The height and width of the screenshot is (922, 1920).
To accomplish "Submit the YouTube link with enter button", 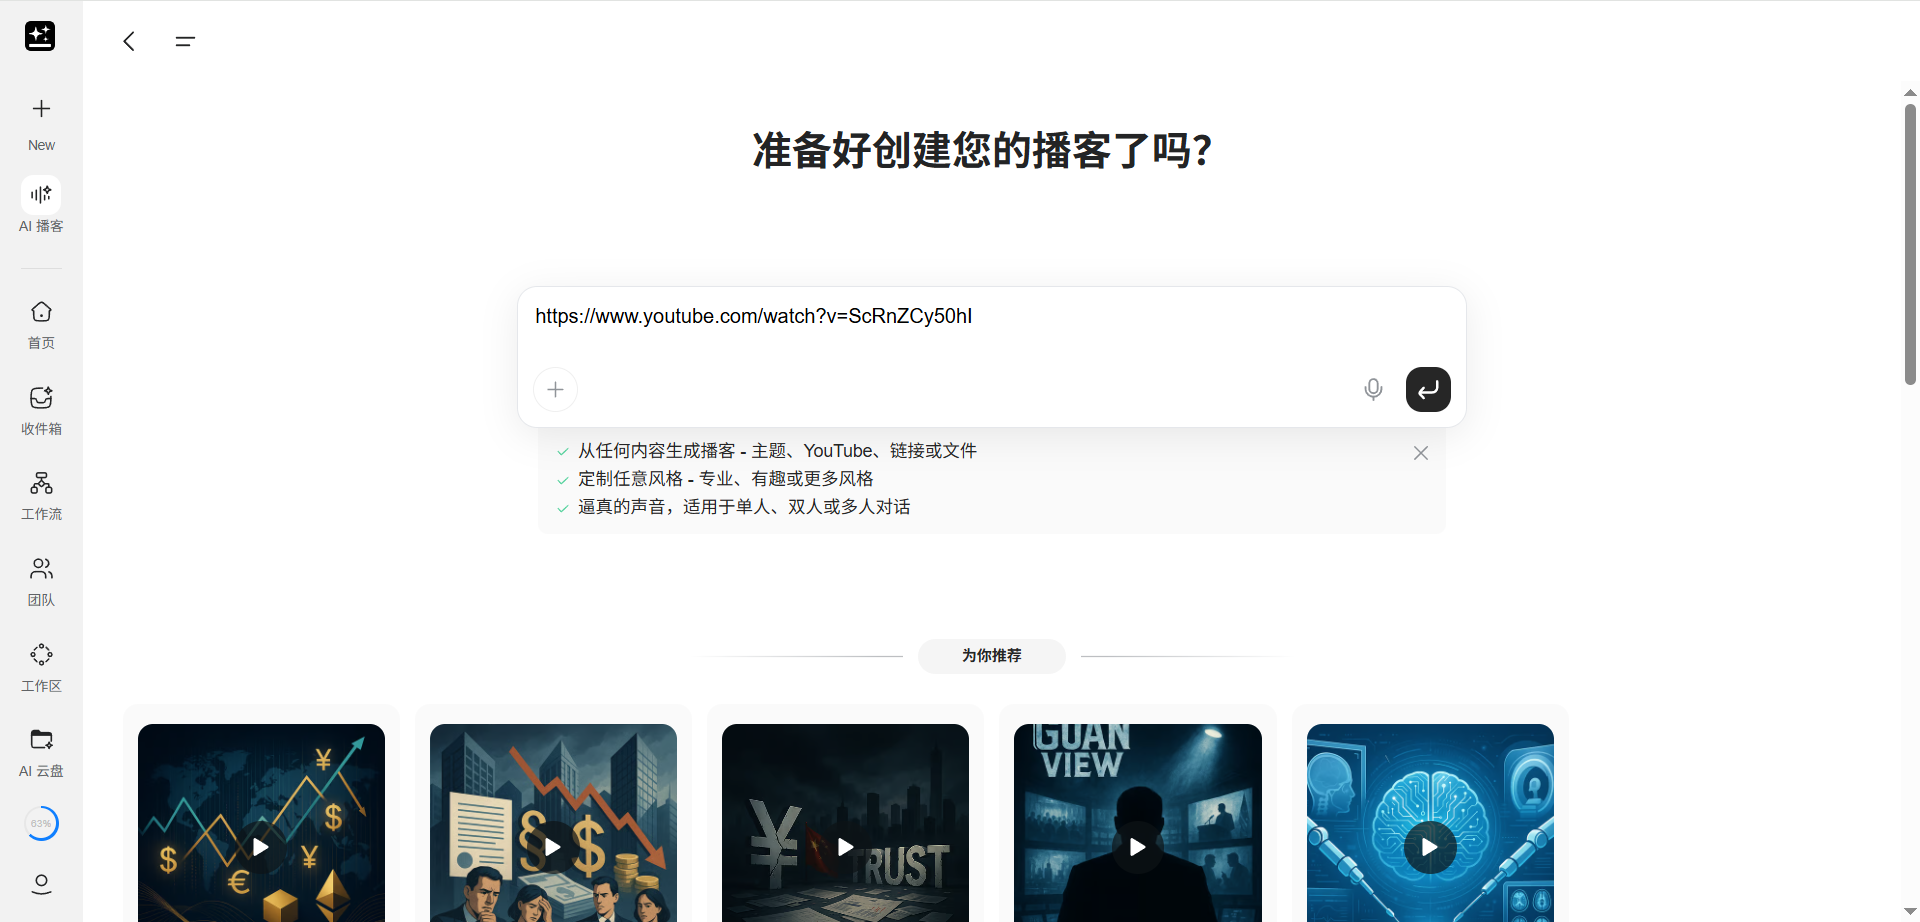I will (1428, 389).
